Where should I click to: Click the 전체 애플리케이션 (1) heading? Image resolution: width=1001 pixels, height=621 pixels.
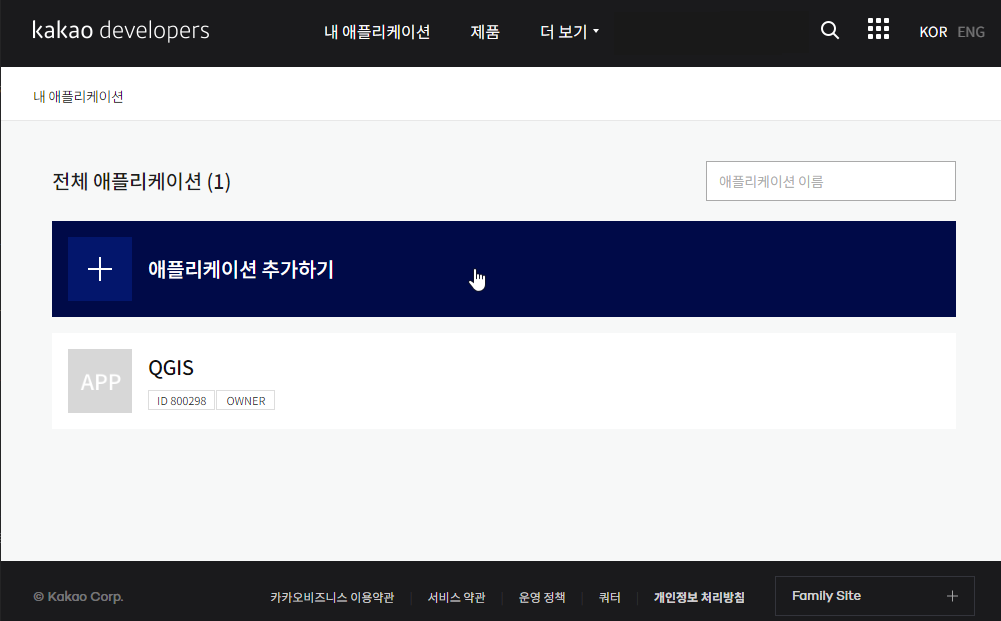pos(141,182)
